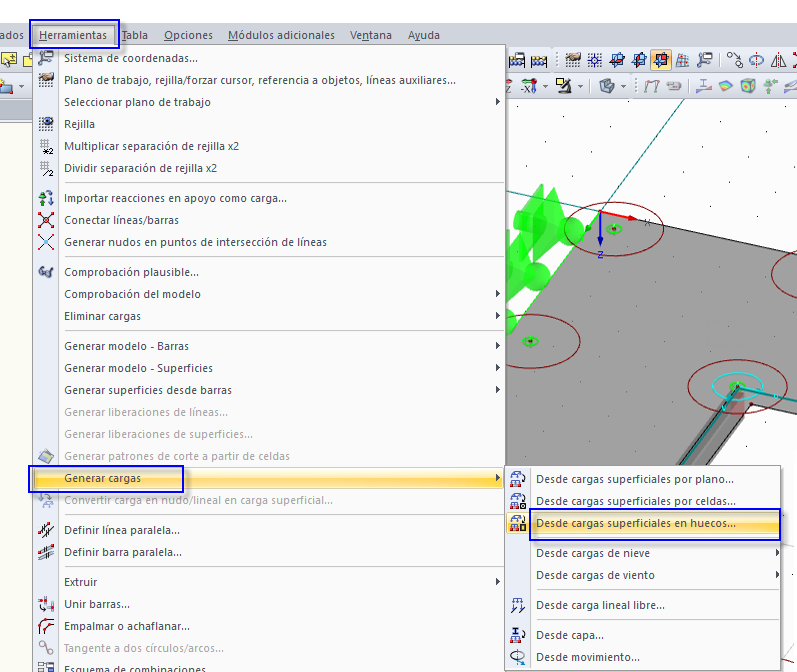This screenshot has height=672, width=797.
Task: Click the coordinate system icon in Herramientas menu
Action: click(46, 58)
